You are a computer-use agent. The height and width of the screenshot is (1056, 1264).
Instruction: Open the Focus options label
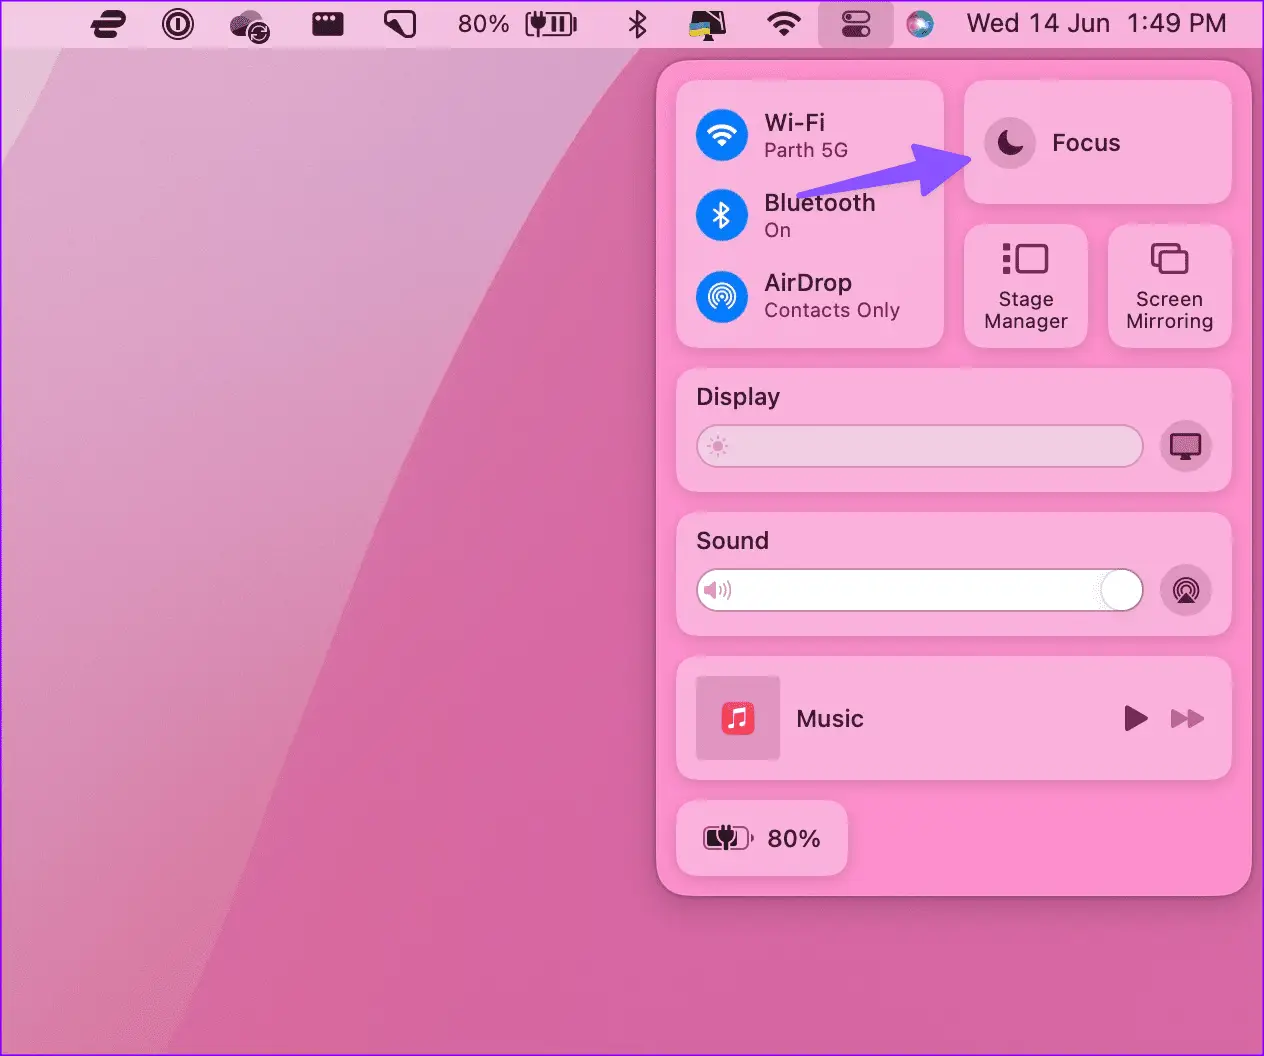pos(1086,143)
